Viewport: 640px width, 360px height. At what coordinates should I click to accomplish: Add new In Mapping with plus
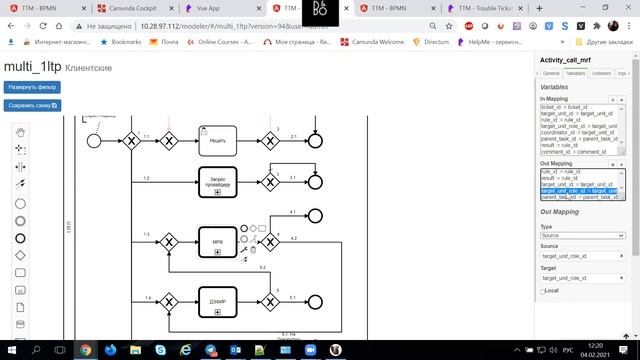621,100
